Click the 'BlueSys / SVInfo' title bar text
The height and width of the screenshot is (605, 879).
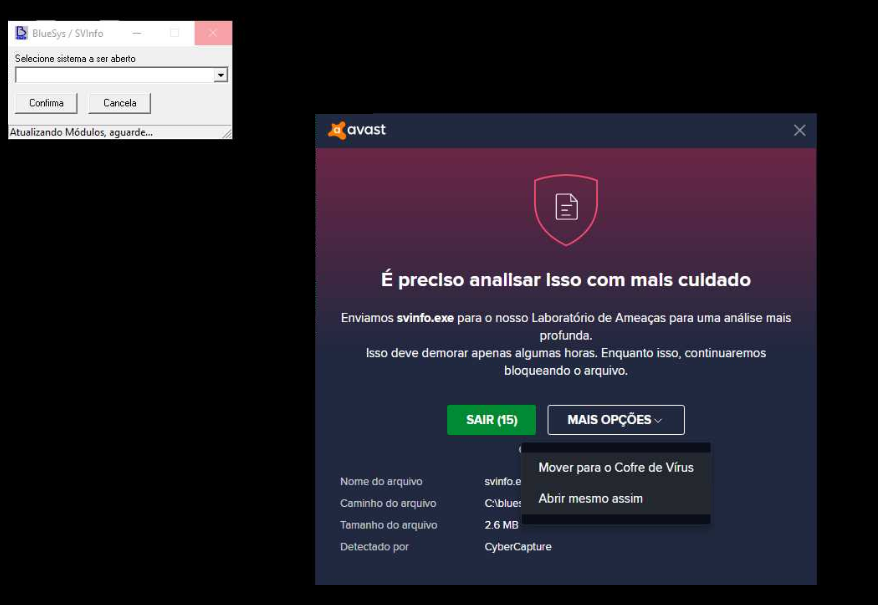point(68,34)
